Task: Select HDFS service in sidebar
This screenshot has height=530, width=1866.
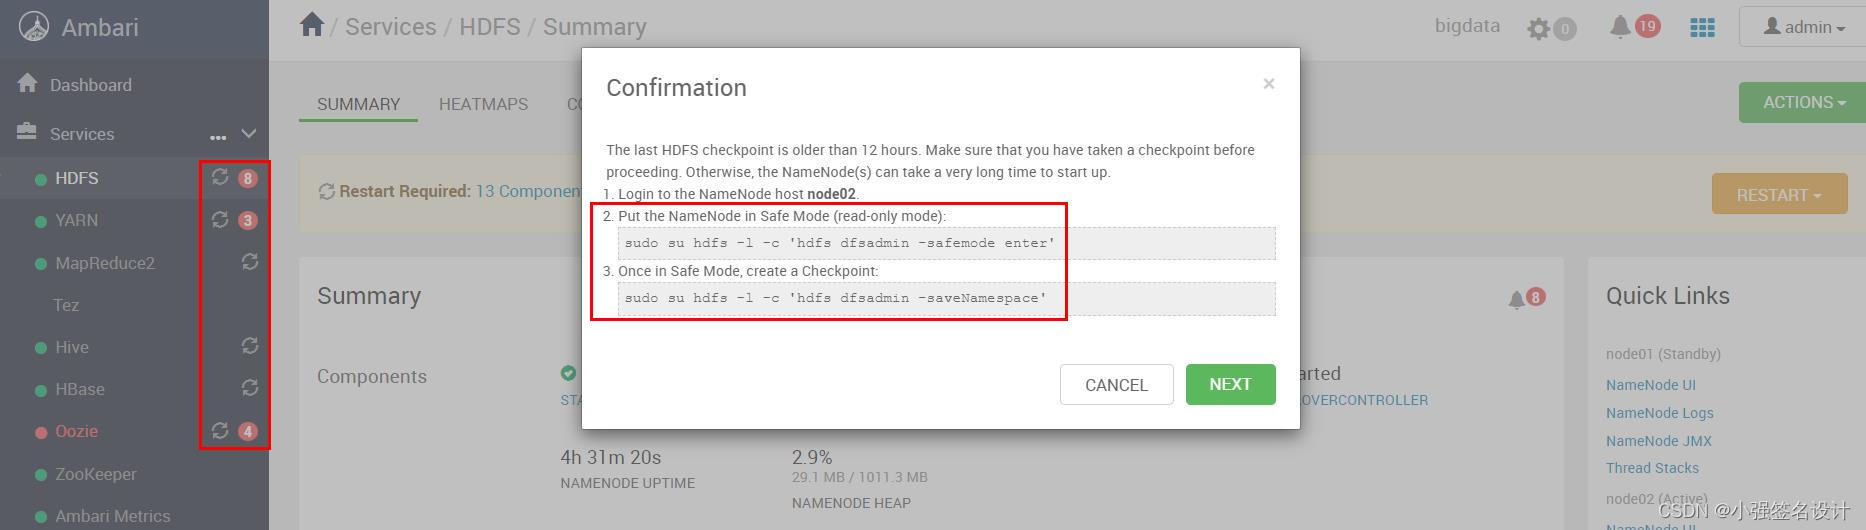Action: coord(77,178)
